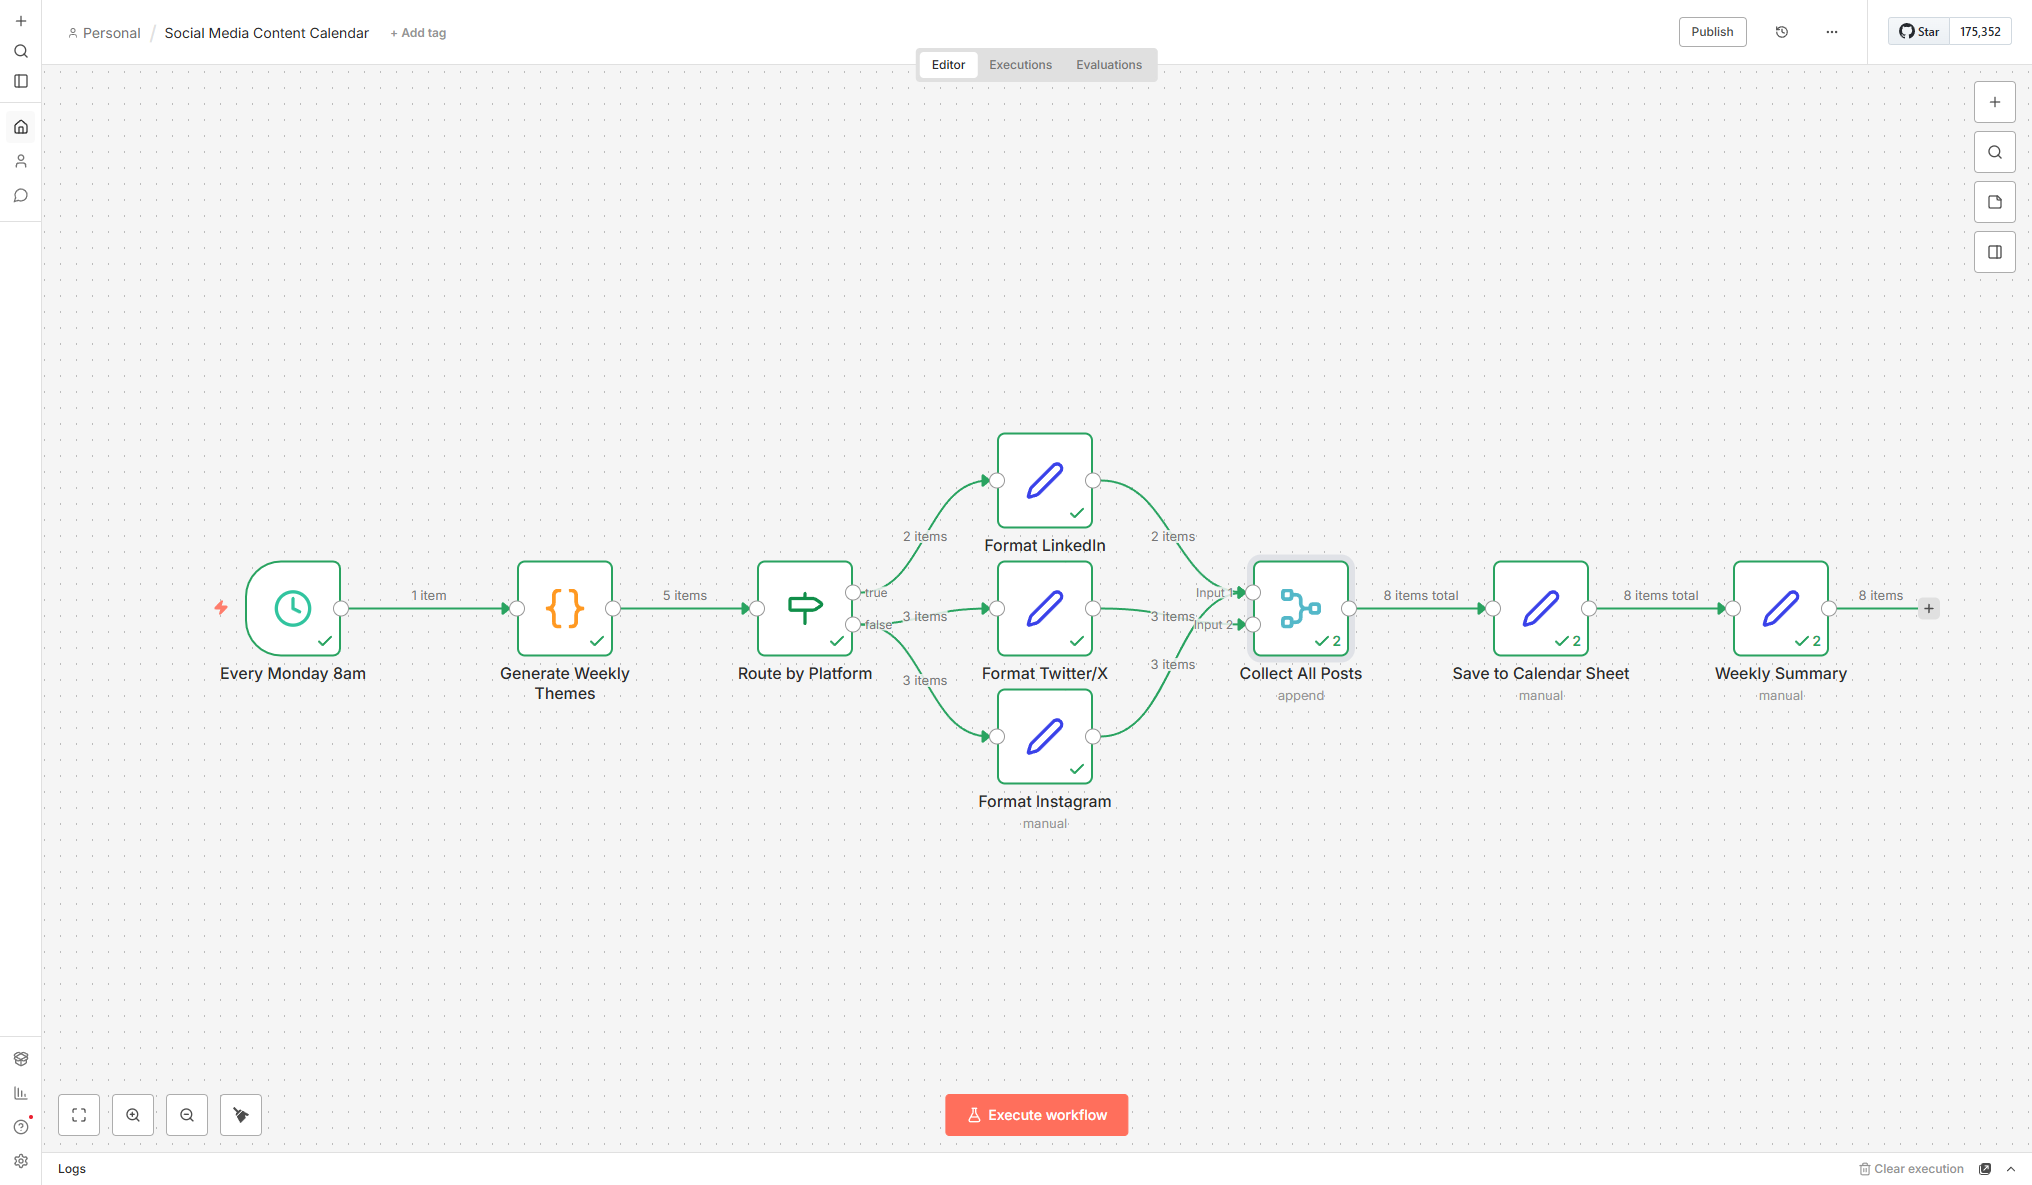
Task: Open the Route by Platform node
Action: click(804, 609)
